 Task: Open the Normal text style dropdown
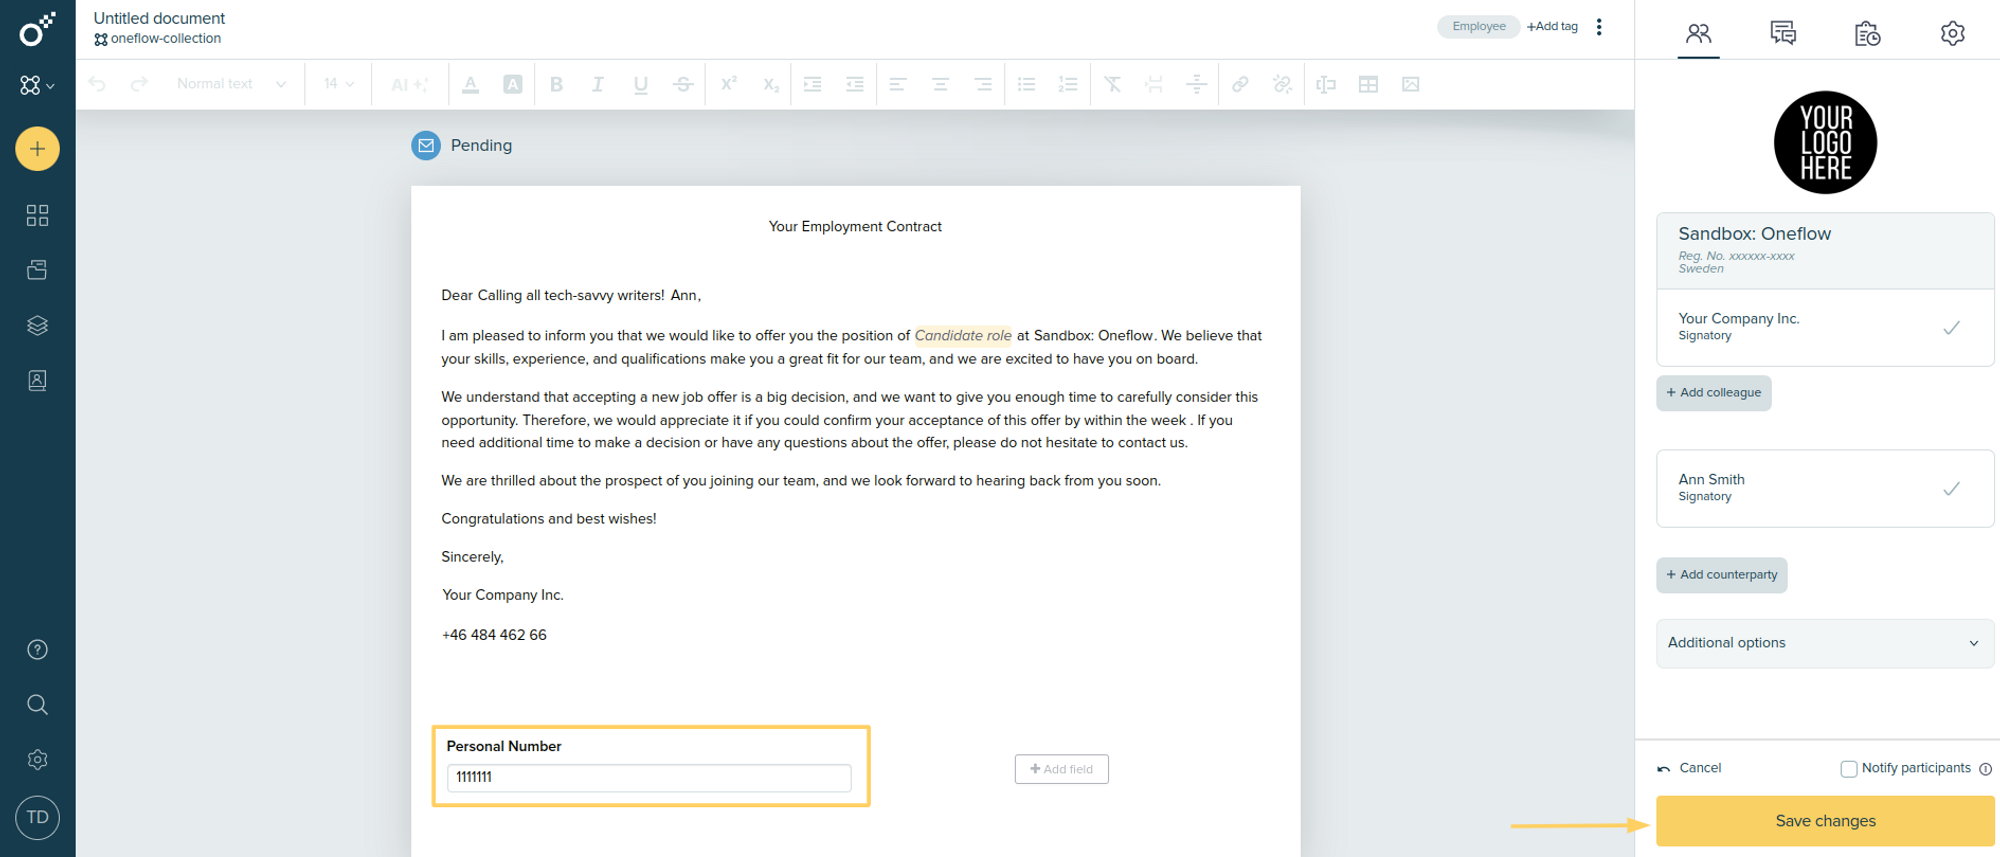(231, 84)
